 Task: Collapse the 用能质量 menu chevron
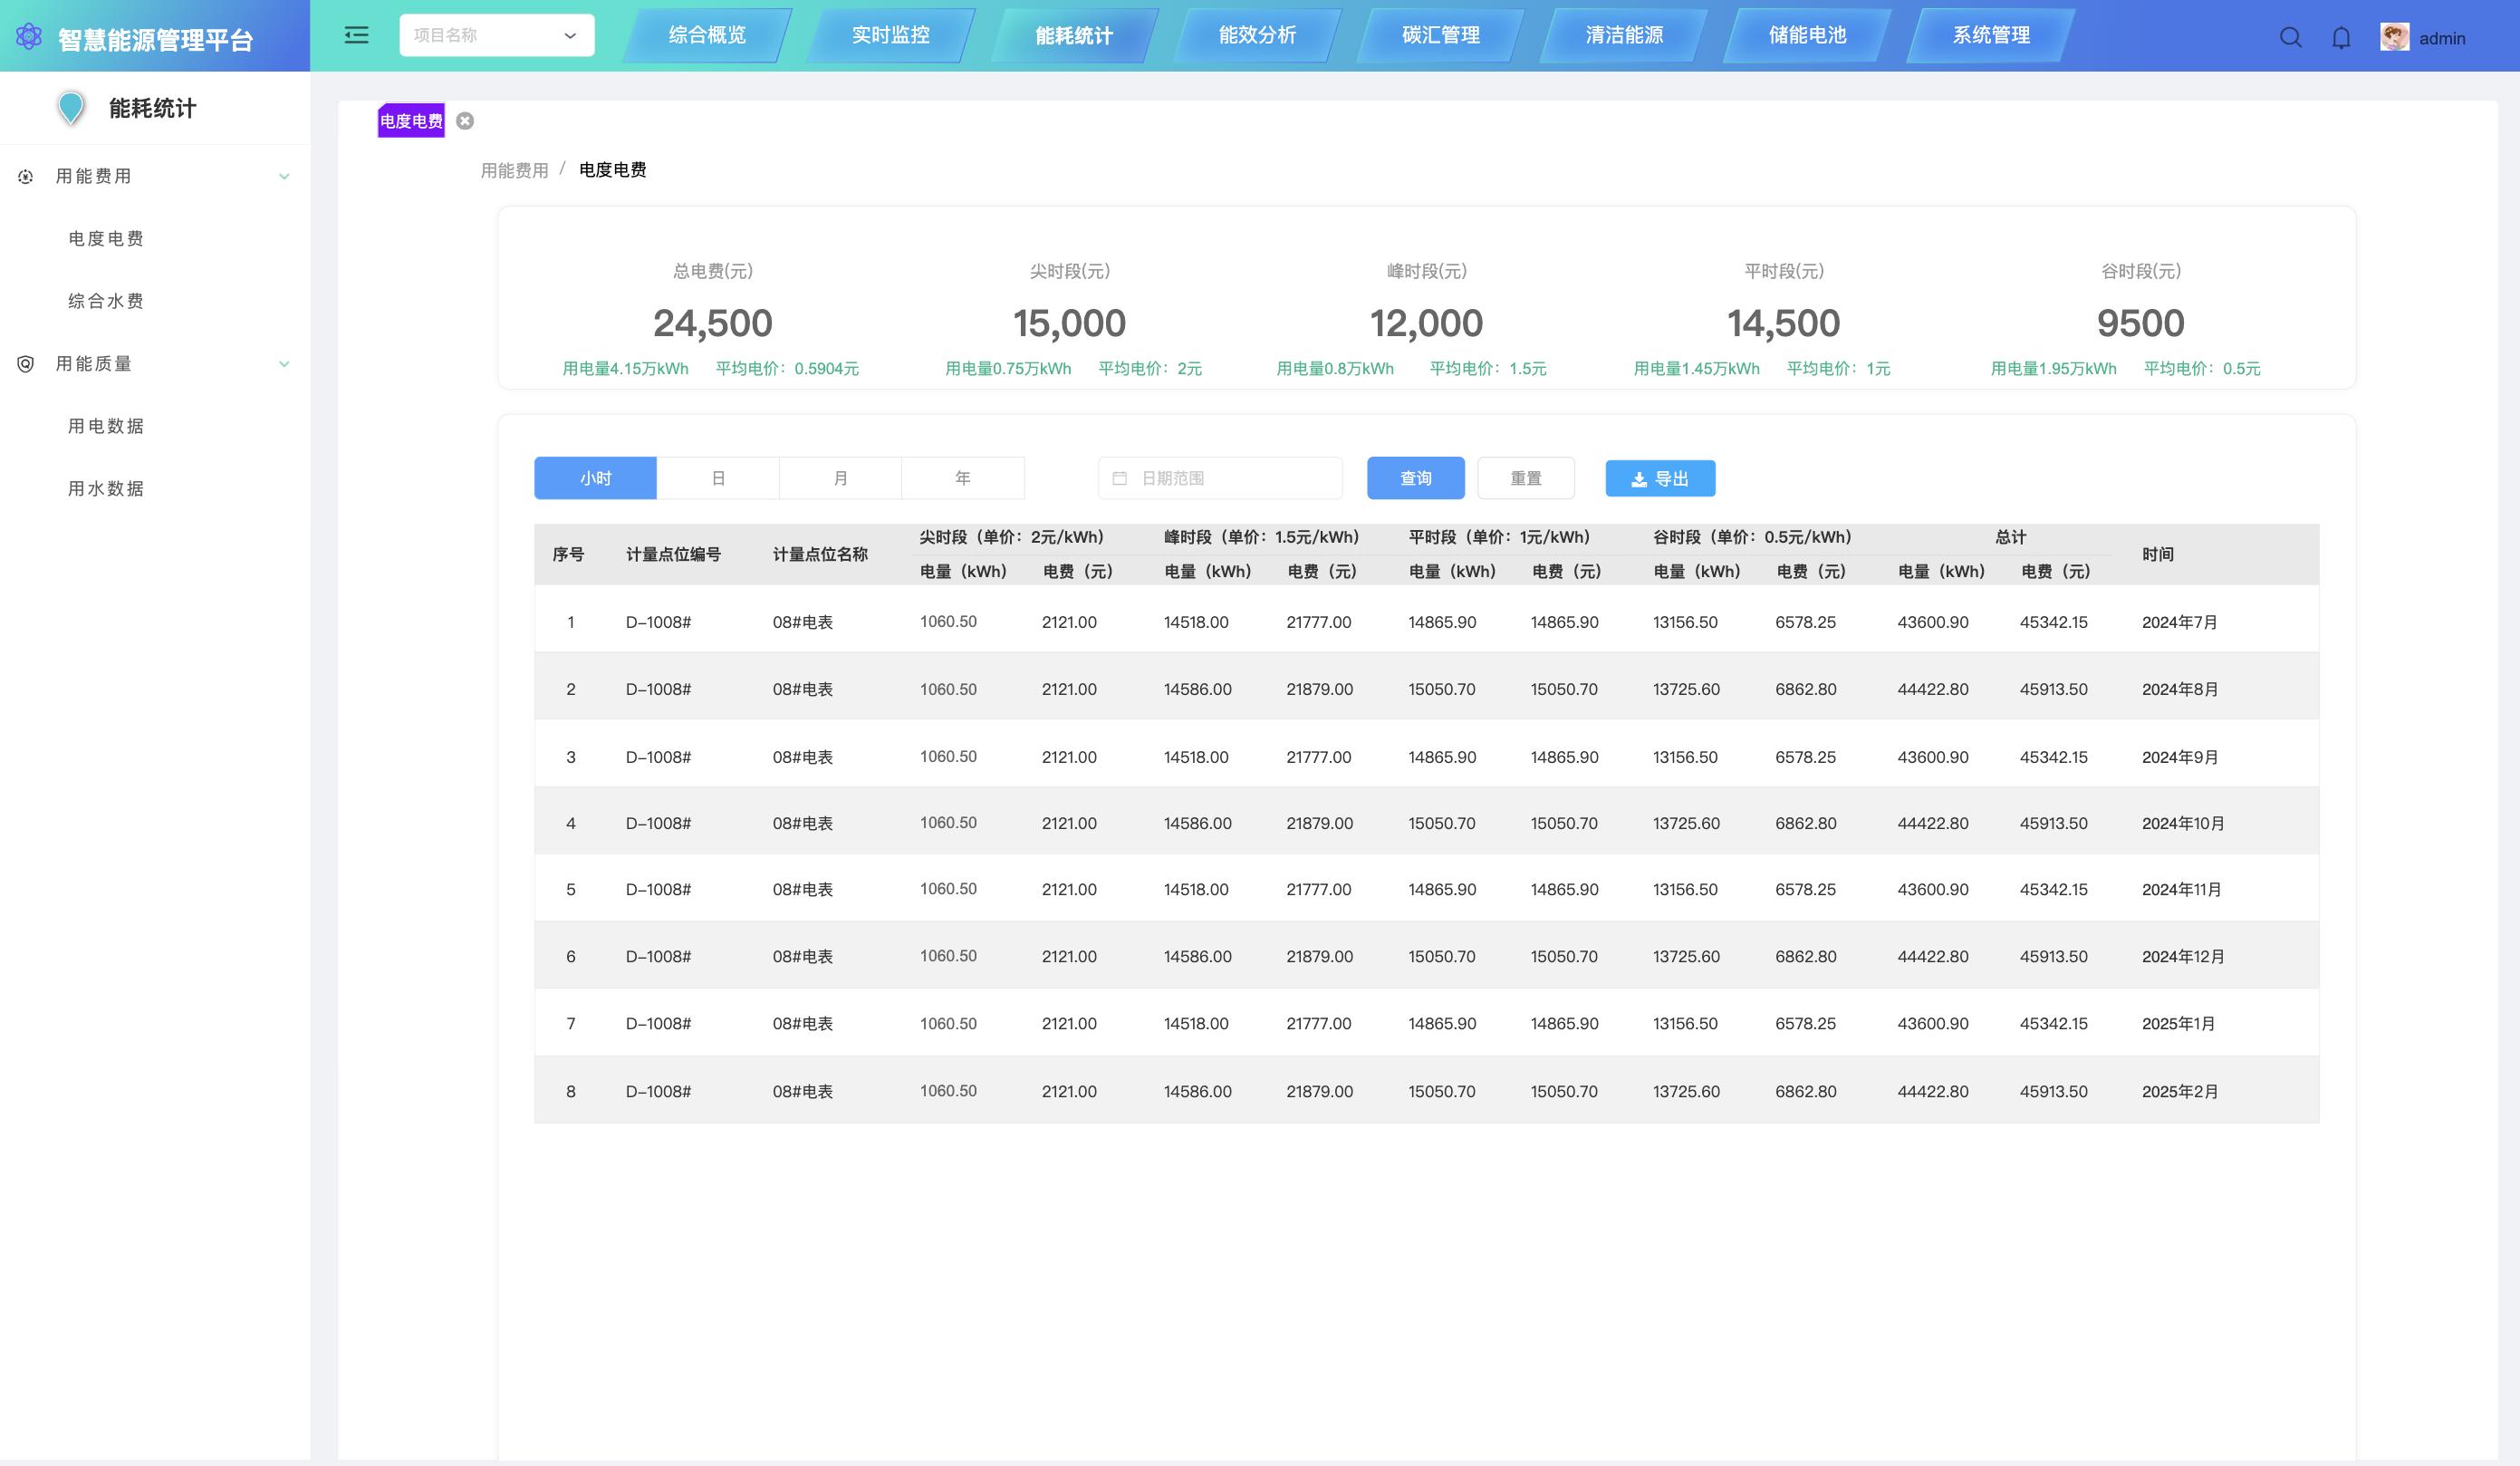tap(284, 364)
